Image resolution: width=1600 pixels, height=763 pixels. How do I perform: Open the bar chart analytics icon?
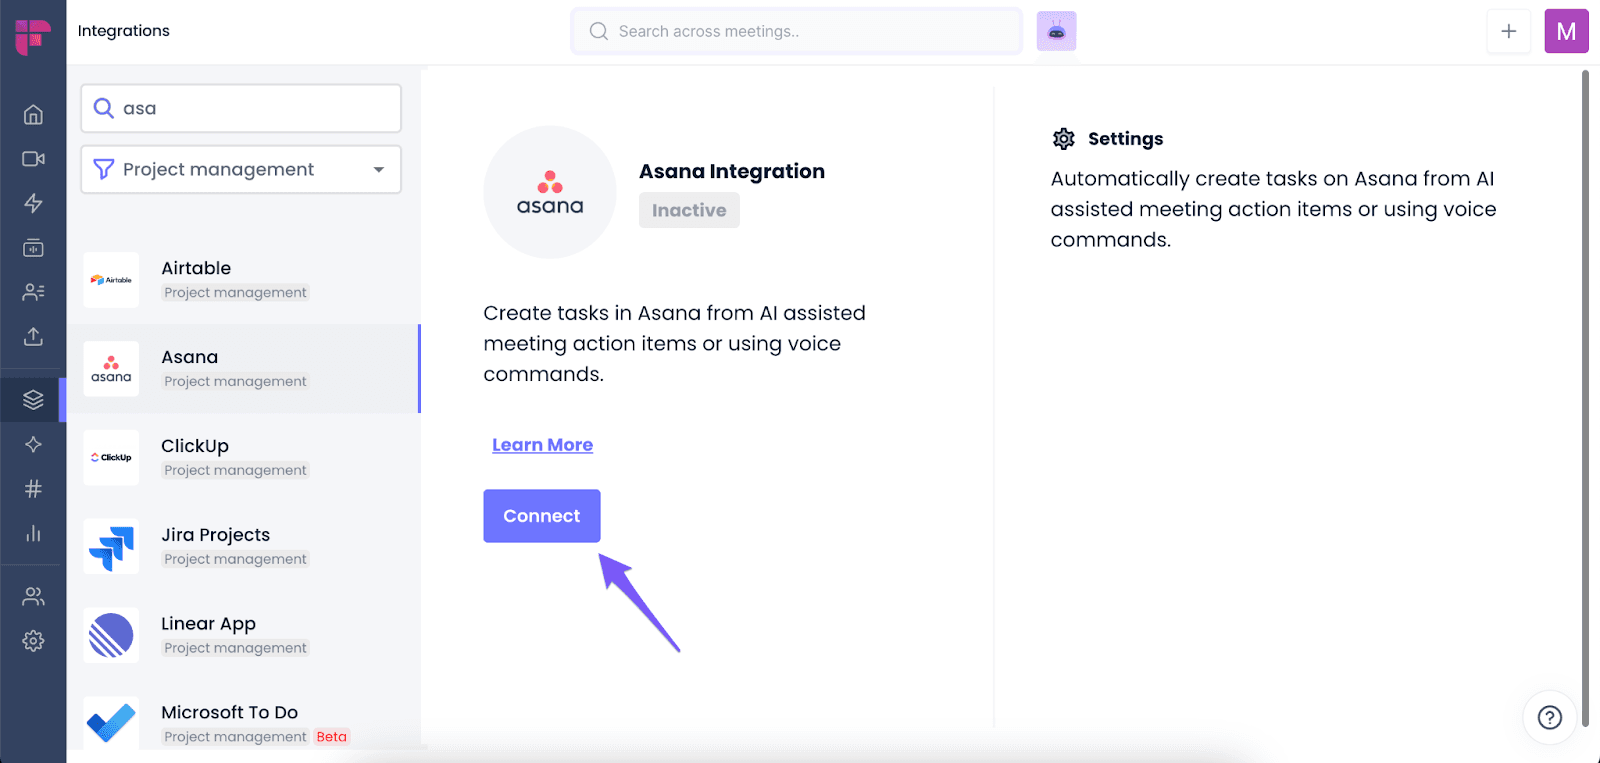[33, 533]
